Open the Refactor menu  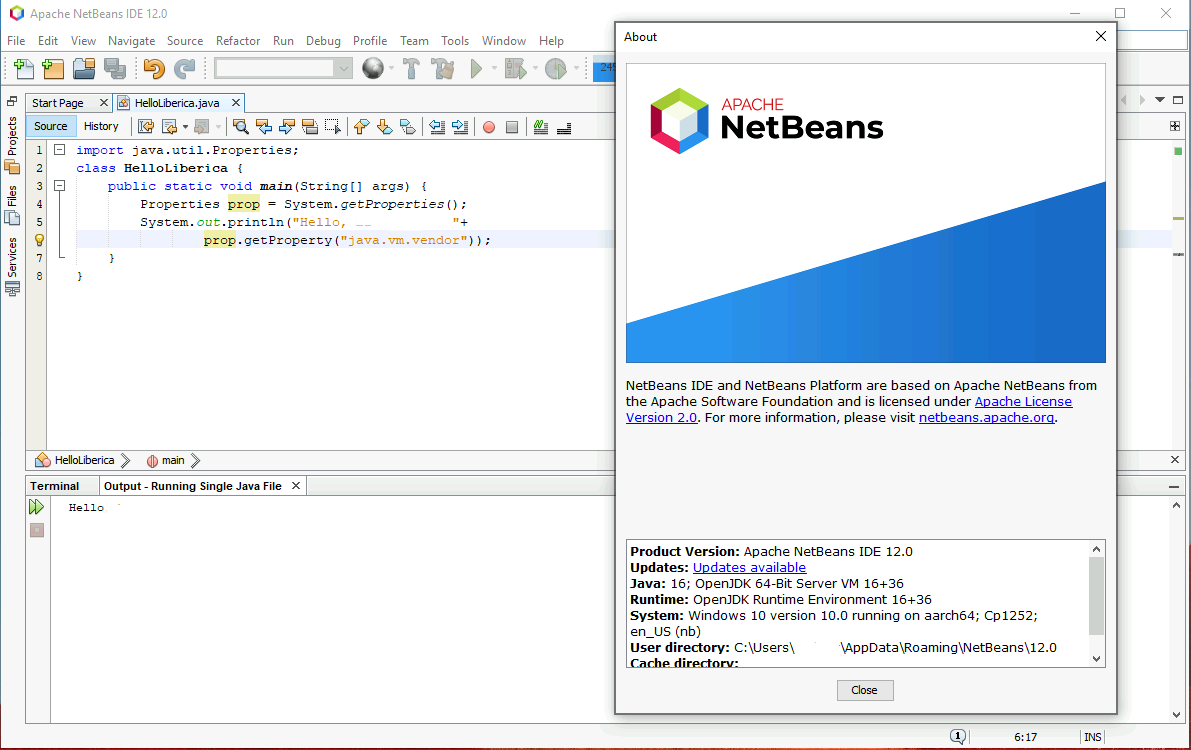[x=237, y=41]
